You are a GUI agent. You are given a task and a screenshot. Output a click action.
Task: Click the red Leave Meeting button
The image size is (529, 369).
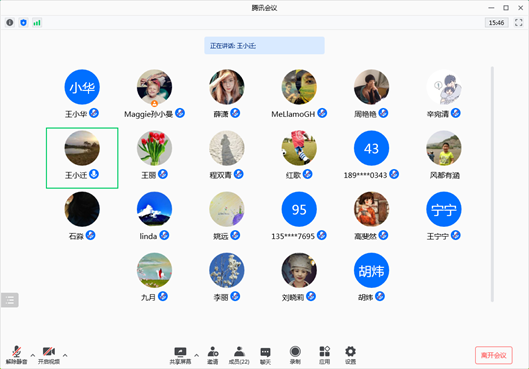494,355
